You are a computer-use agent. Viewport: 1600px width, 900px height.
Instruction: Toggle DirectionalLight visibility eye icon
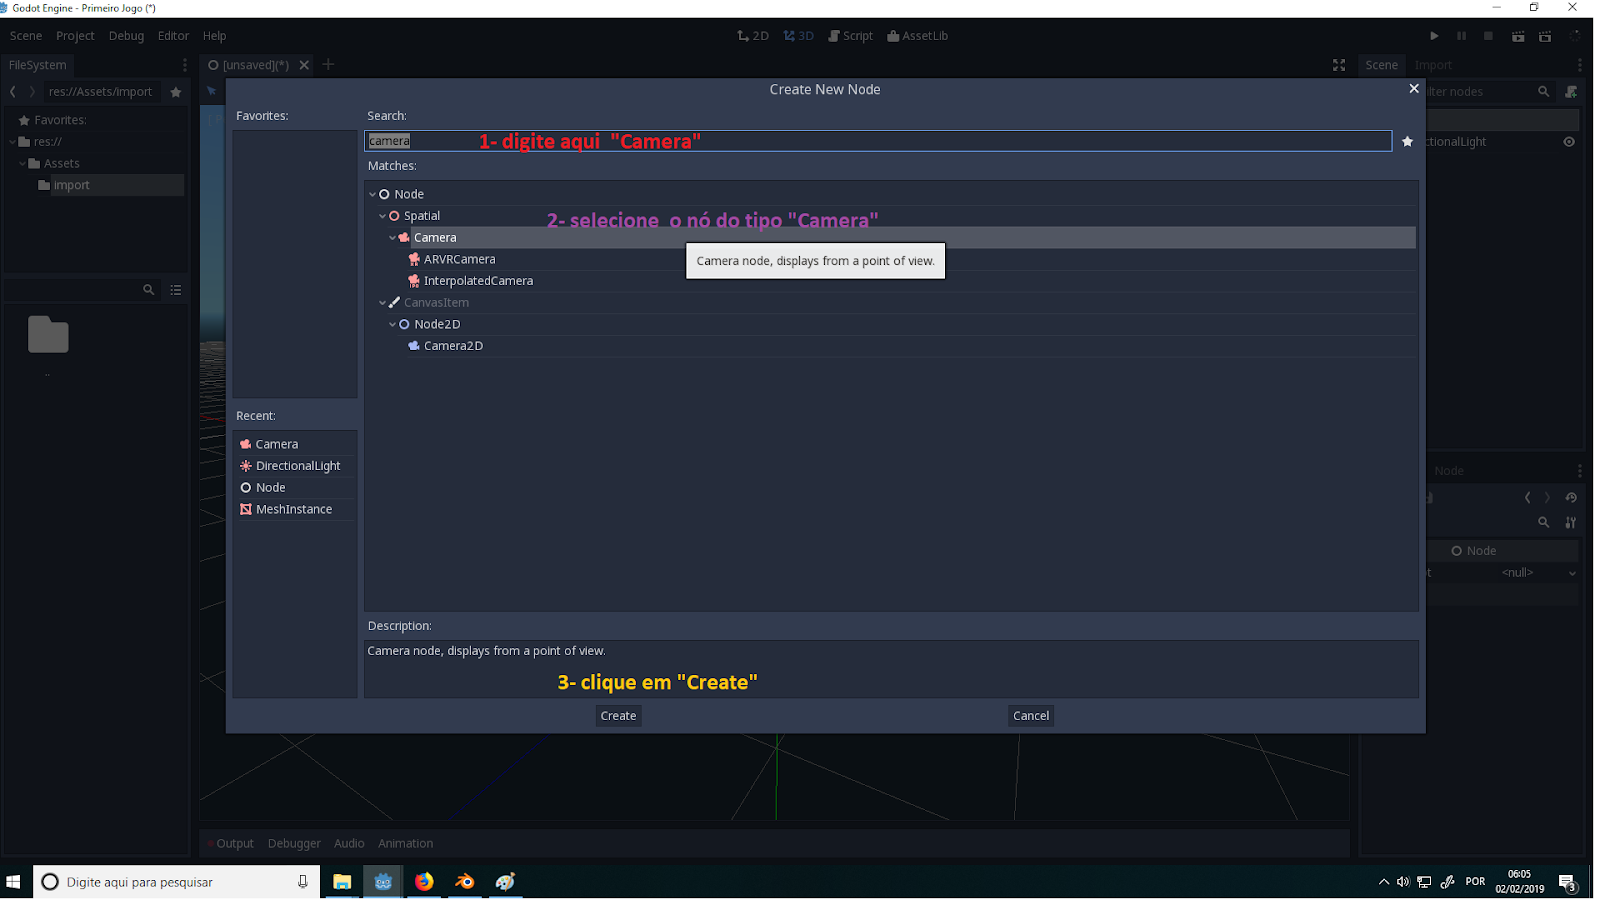pos(1569,142)
